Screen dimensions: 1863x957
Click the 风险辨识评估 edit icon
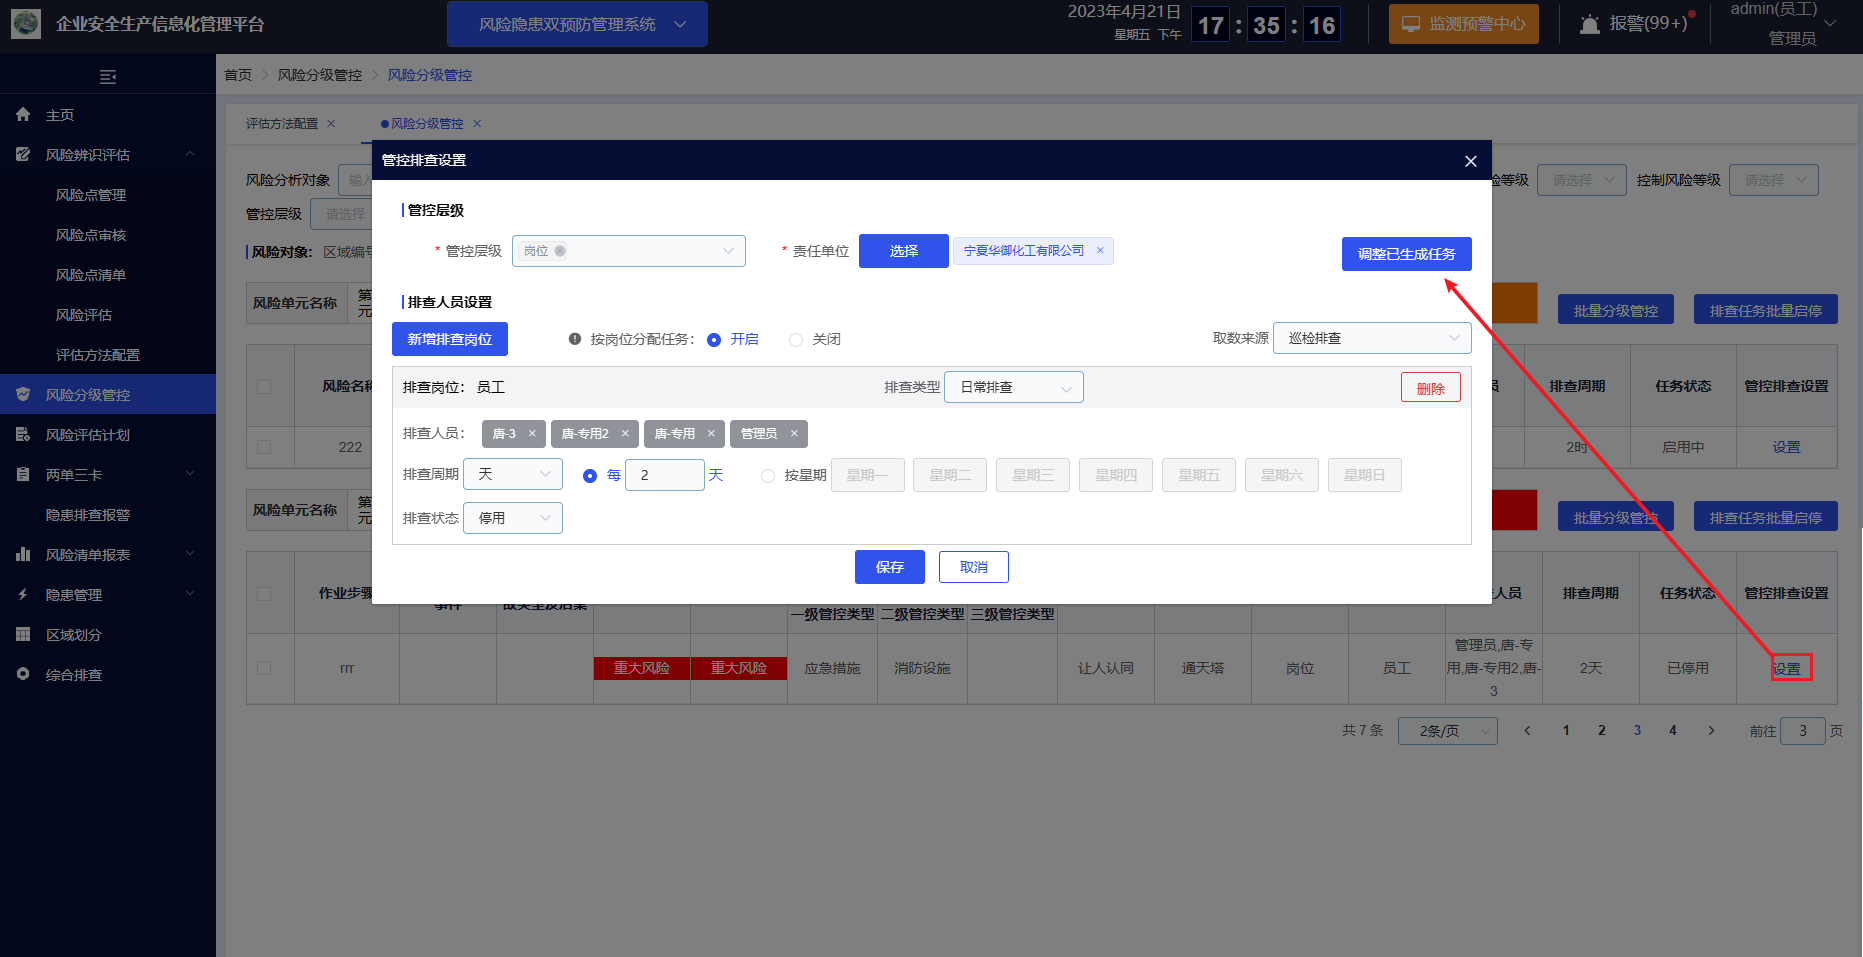pos(23,155)
